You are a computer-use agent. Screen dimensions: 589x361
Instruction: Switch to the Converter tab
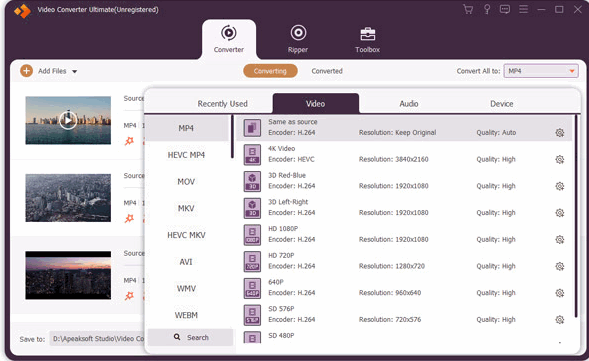(229, 39)
